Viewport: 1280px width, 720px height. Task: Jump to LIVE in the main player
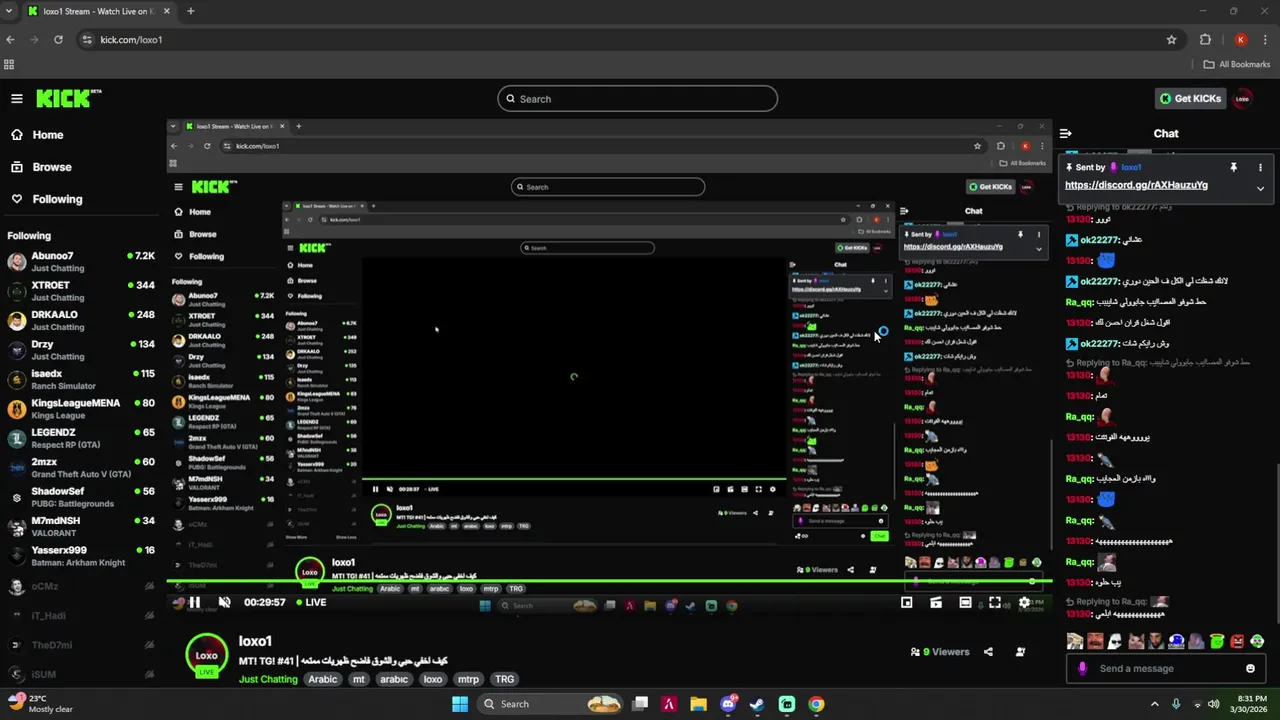point(311,602)
